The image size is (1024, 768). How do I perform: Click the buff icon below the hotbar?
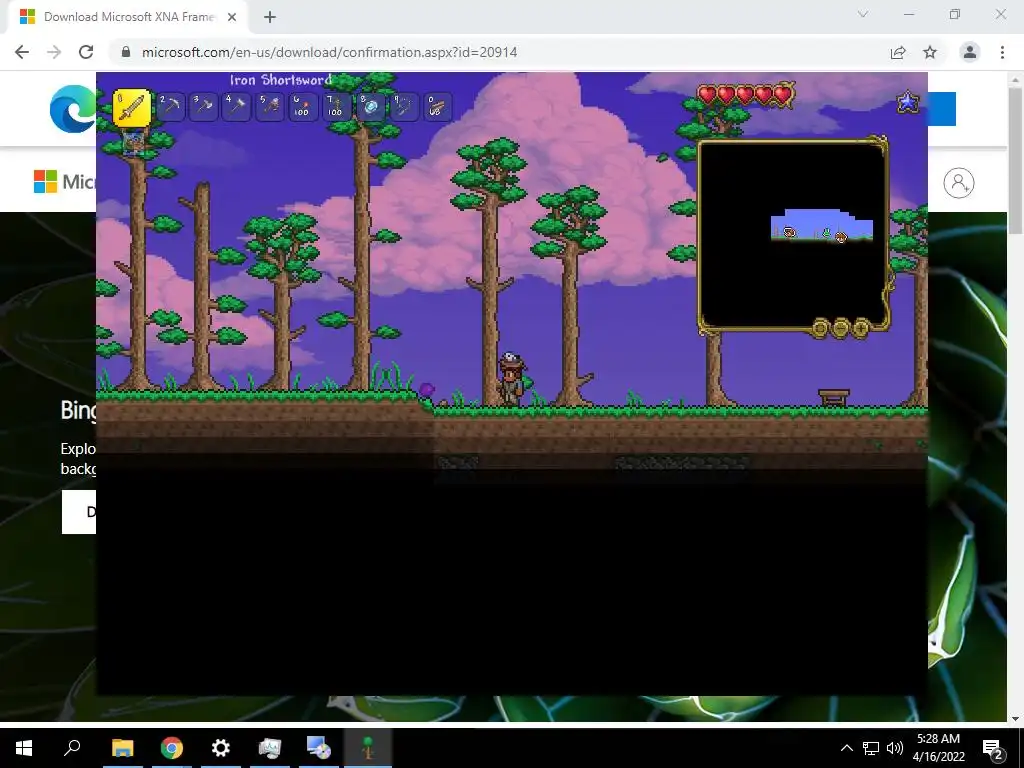pos(133,142)
